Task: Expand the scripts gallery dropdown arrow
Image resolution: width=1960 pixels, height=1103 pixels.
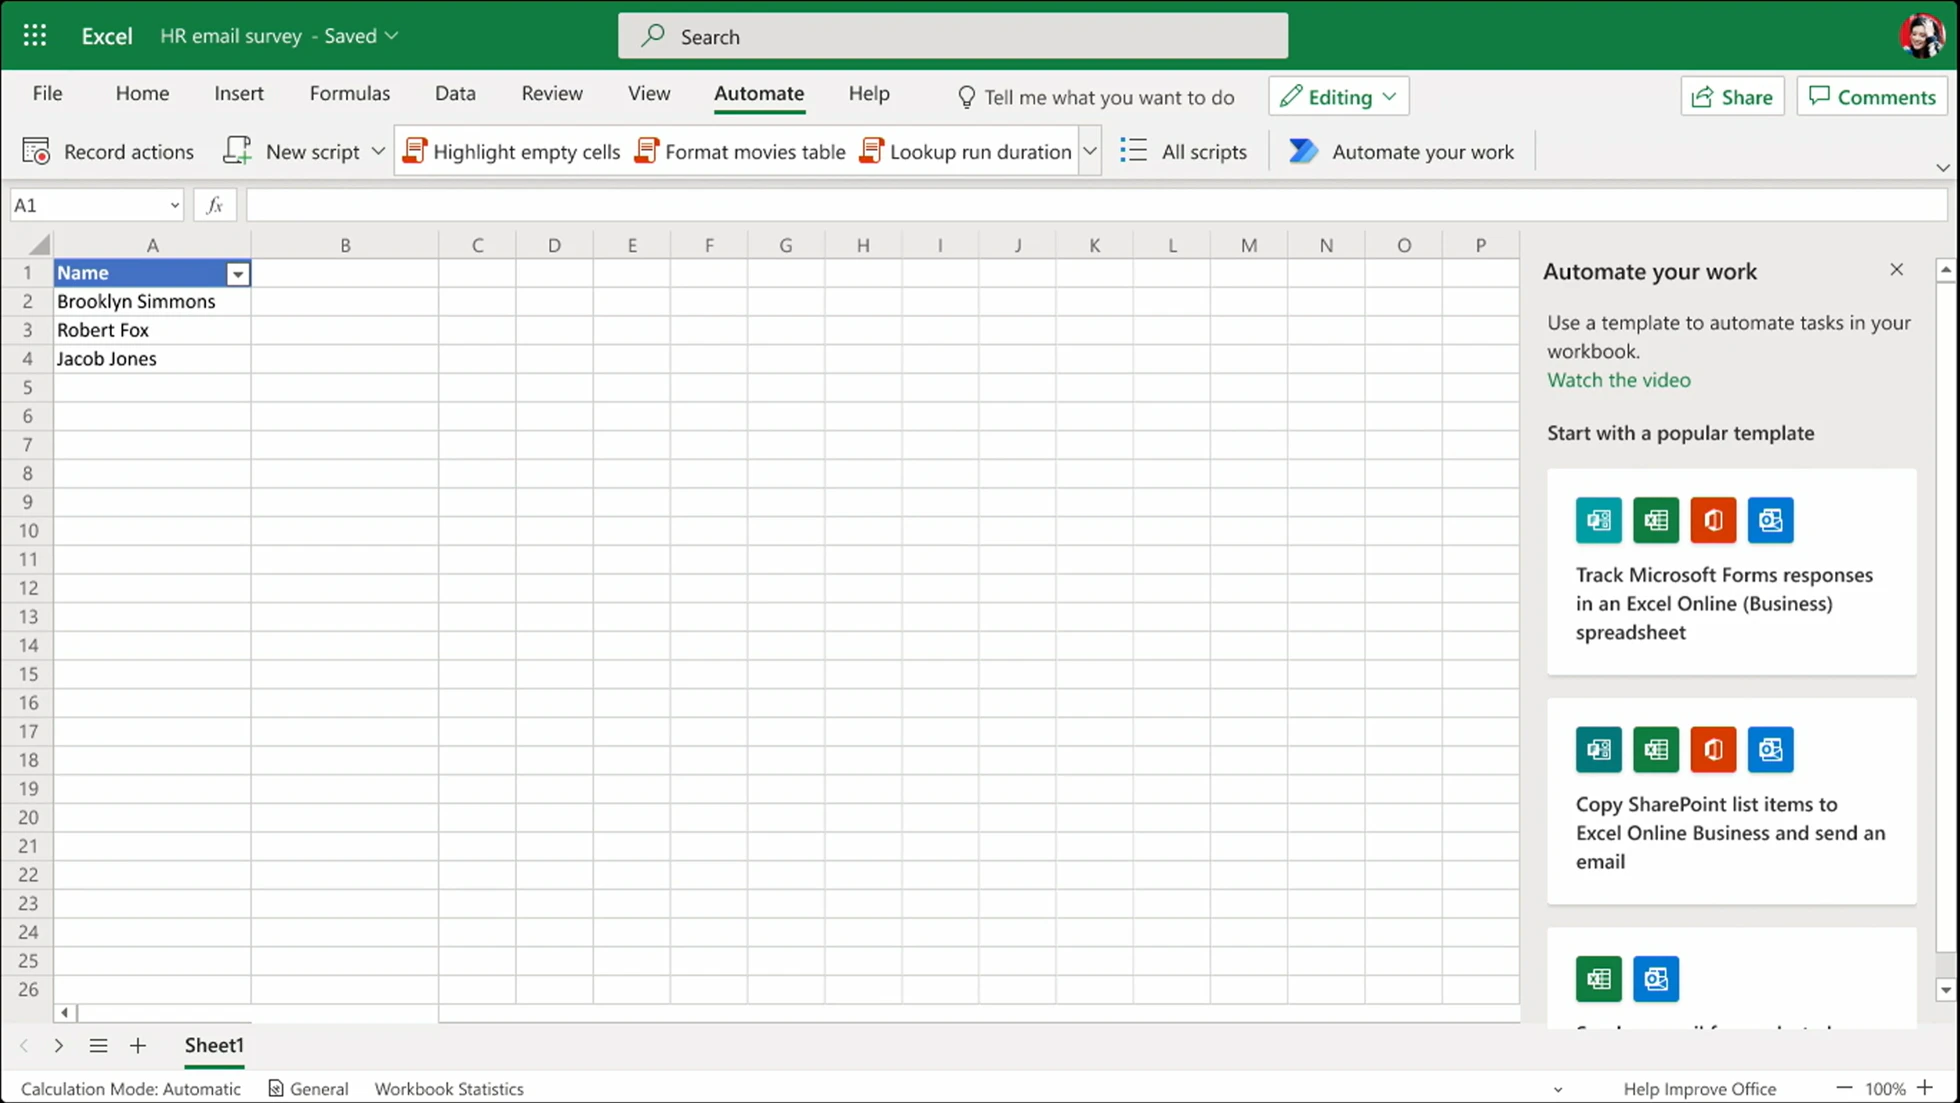Action: tap(1090, 151)
